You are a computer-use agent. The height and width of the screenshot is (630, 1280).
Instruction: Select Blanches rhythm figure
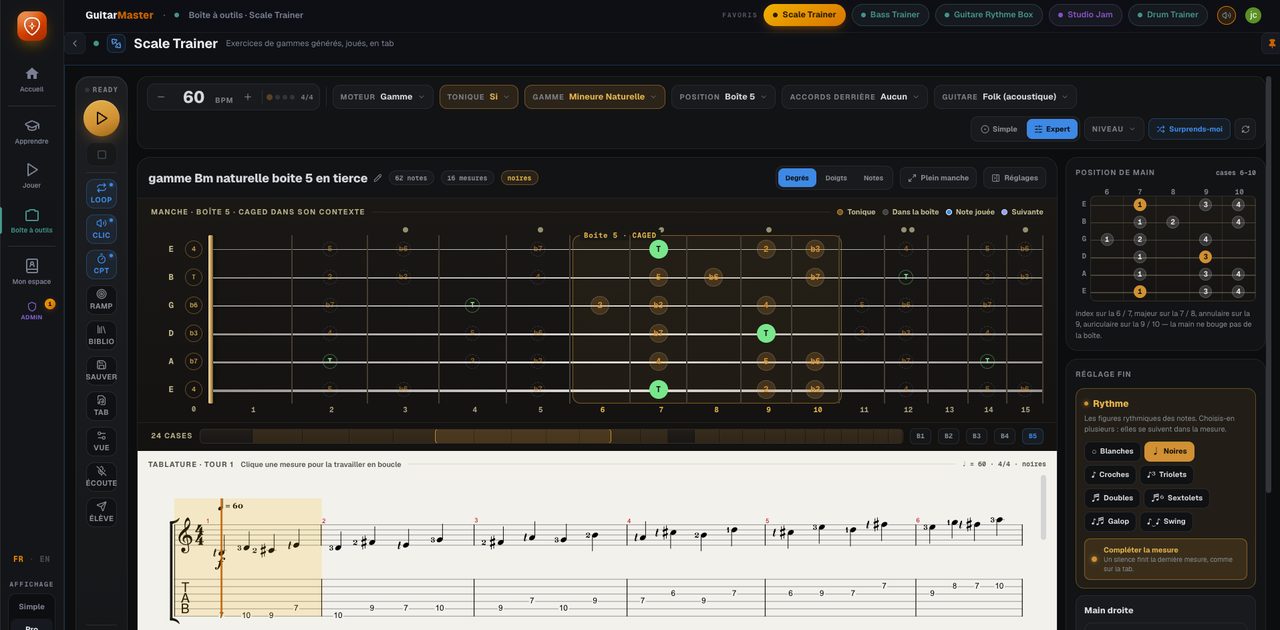click(1112, 451)
